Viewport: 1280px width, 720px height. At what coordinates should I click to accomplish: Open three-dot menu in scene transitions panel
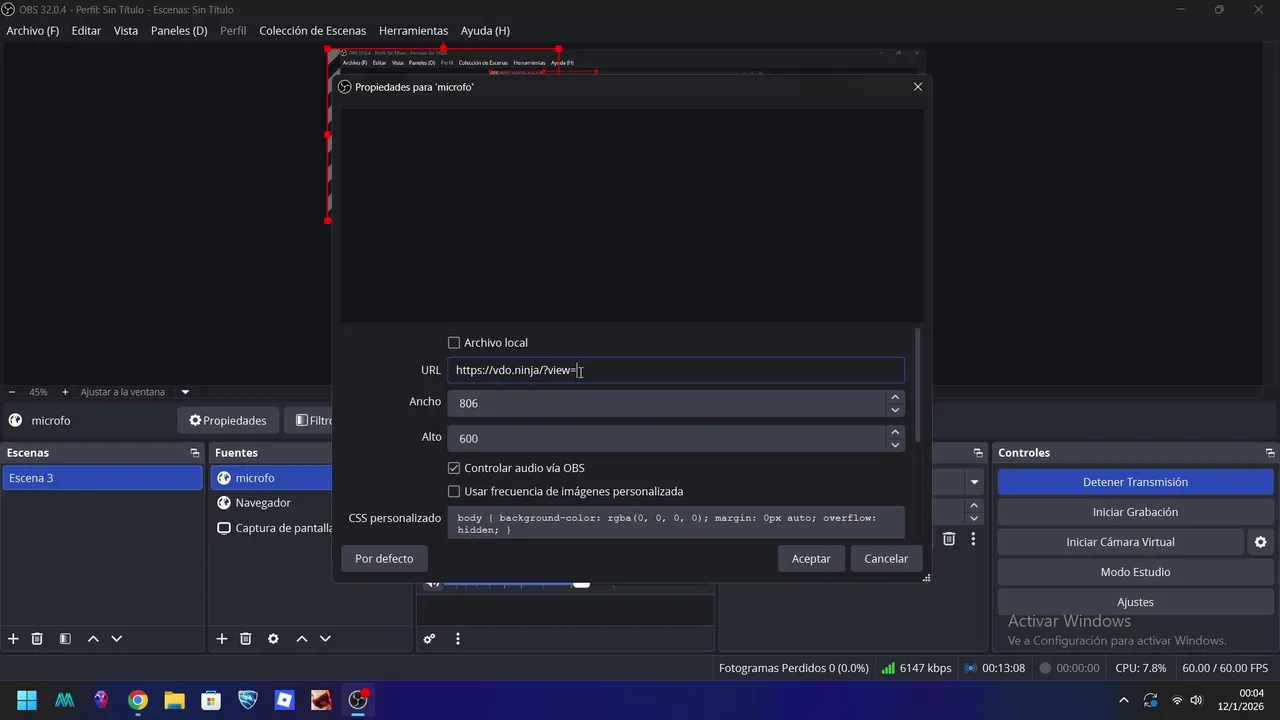click(973, 539)
